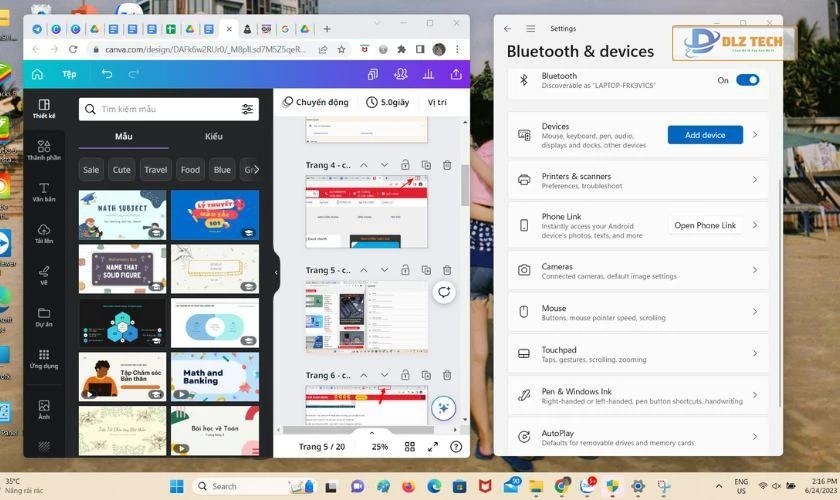Open Ảnh photos panel
Image resolution: width=840 pixels, height=500 pixels.
coord(44,409)
